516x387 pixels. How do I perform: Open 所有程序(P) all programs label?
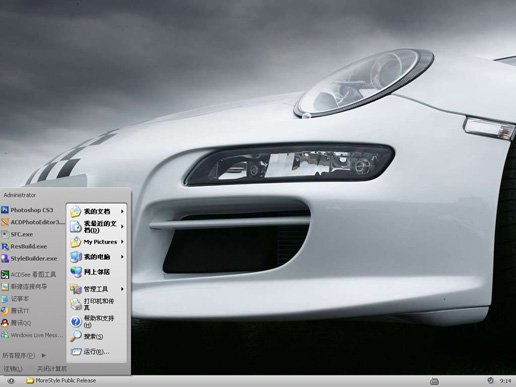[18, 355]
